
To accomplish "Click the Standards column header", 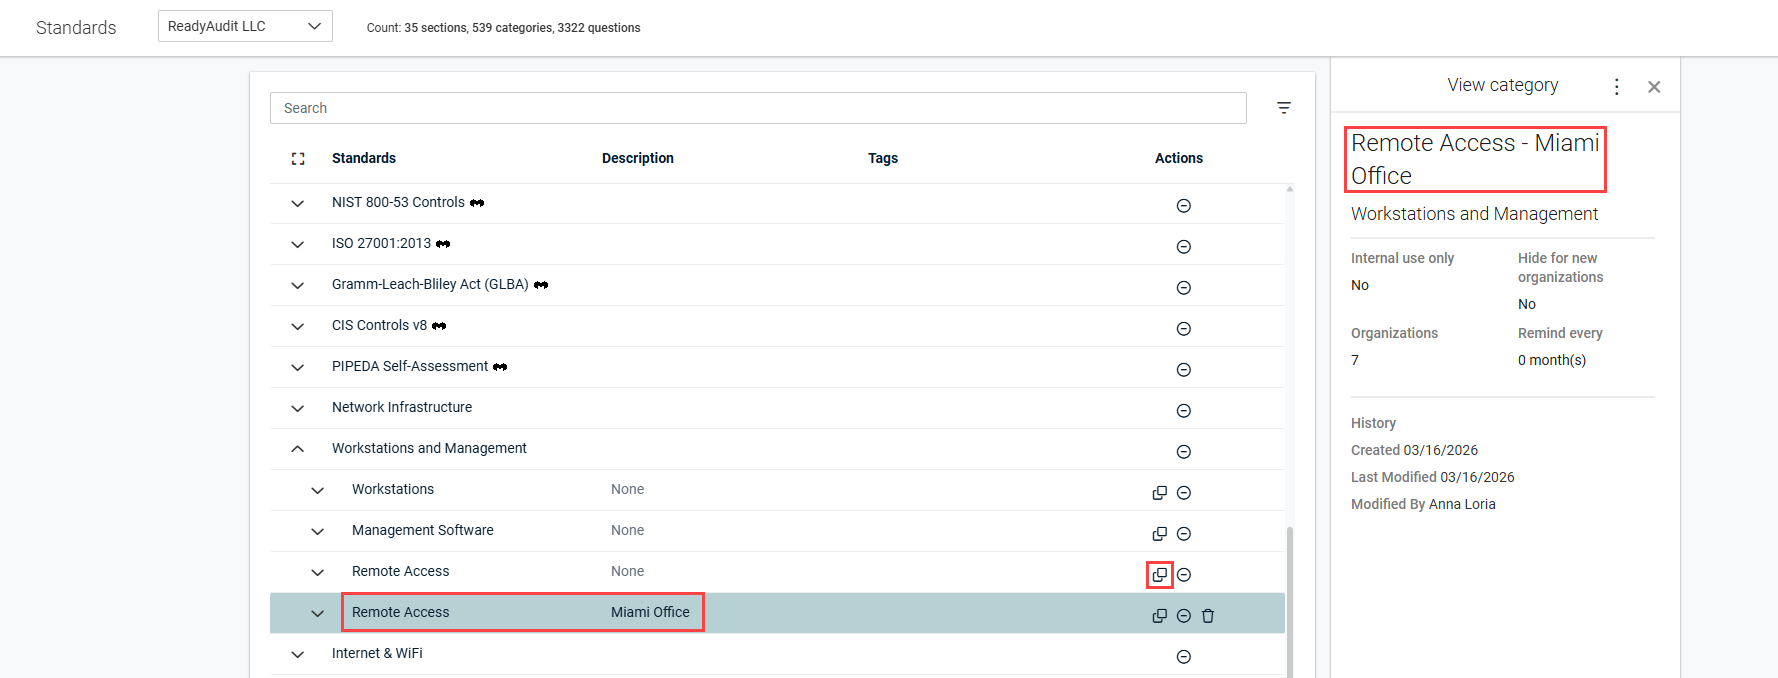I will coord(364,158).
